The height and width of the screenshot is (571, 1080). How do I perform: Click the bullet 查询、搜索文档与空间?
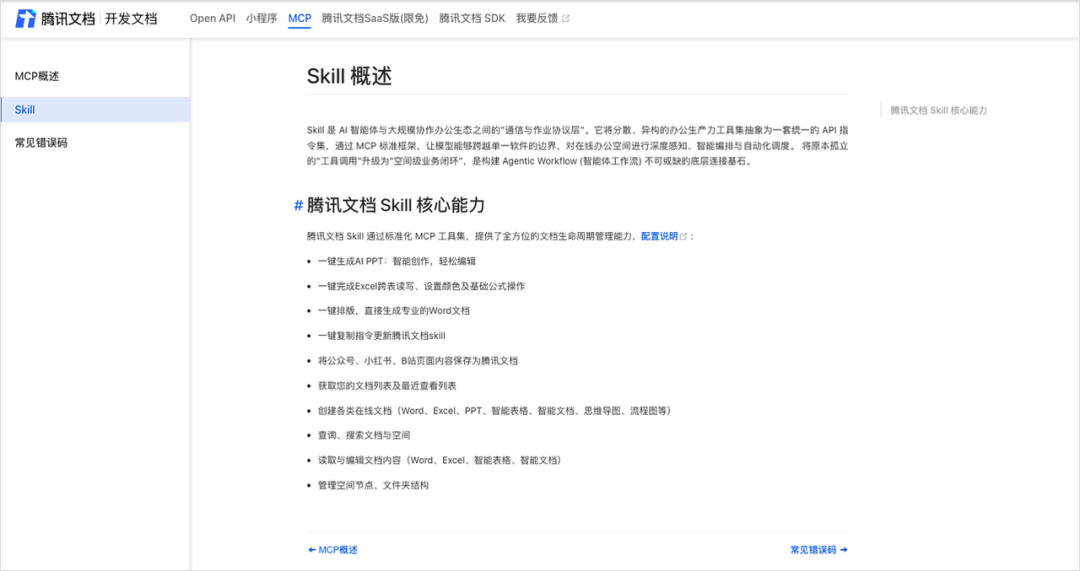[364, 435]
